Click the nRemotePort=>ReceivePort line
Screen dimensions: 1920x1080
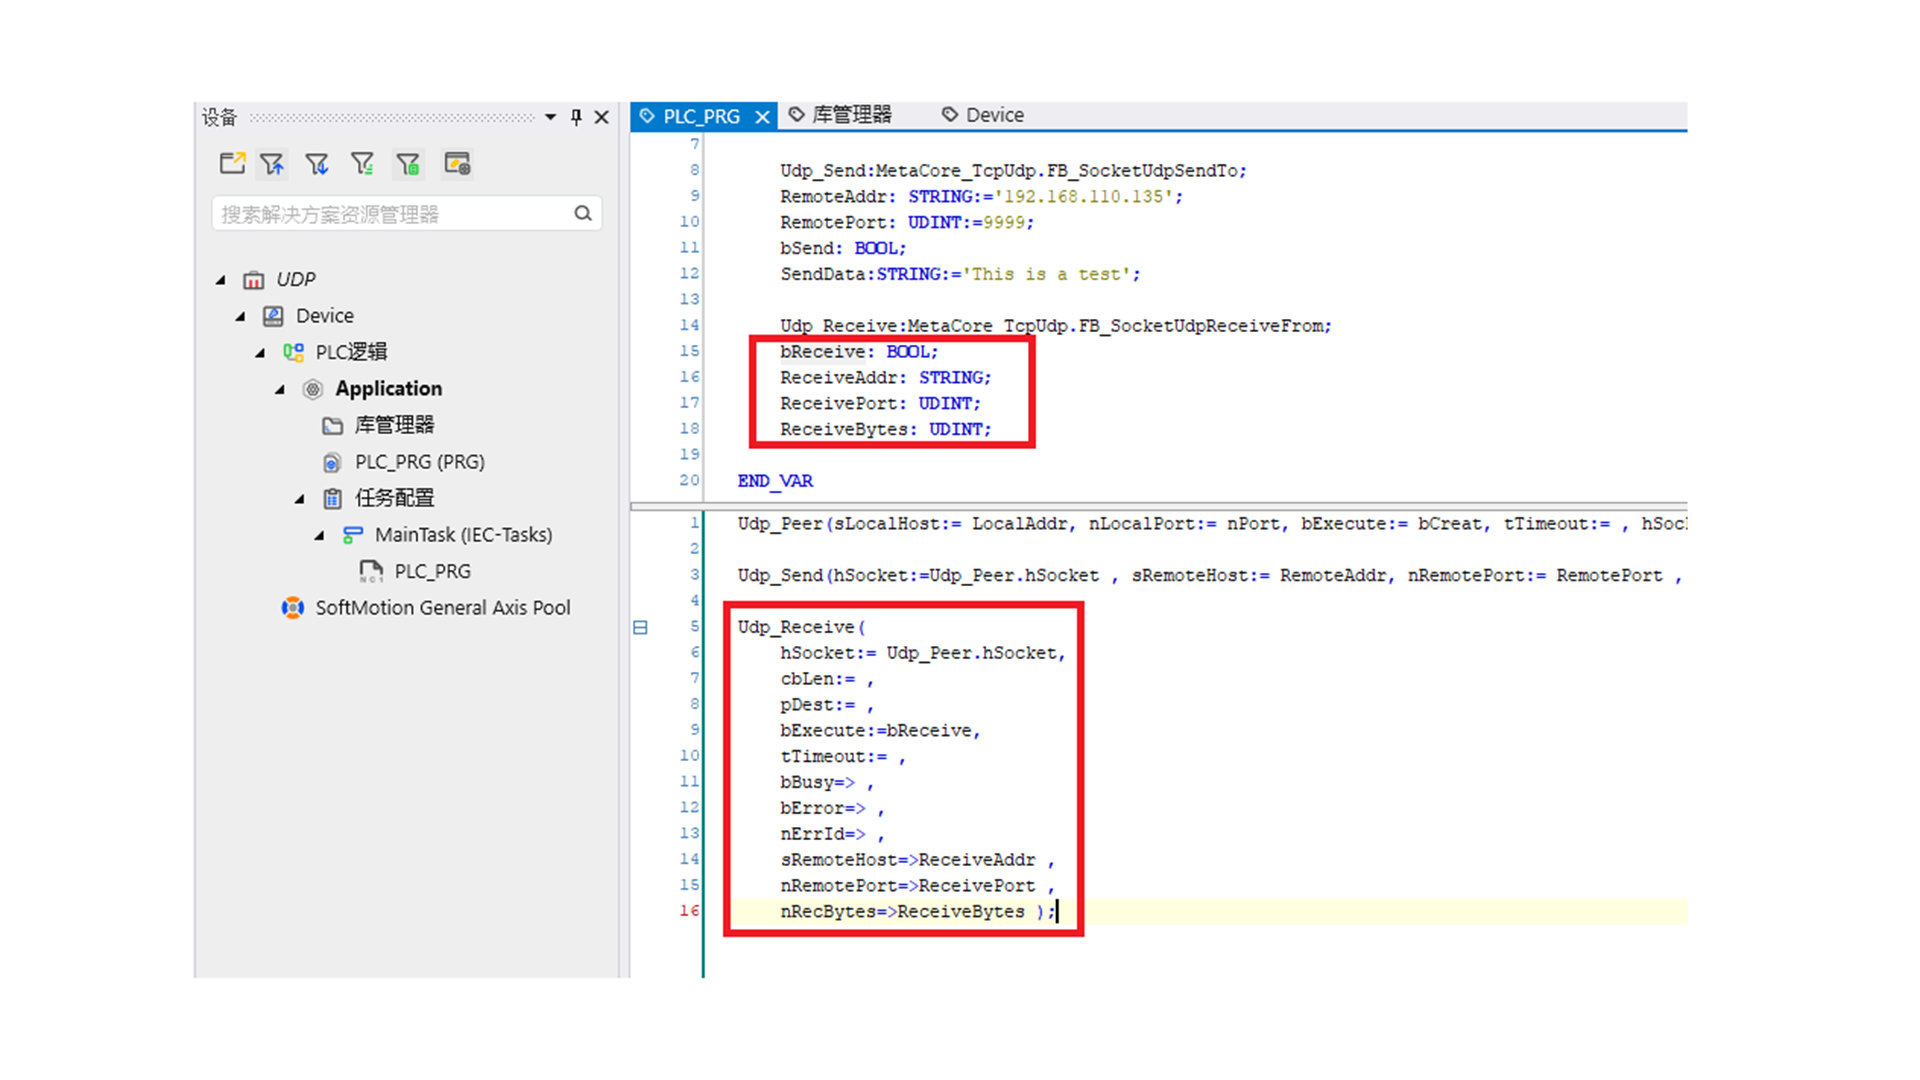(x=917, y=886)
